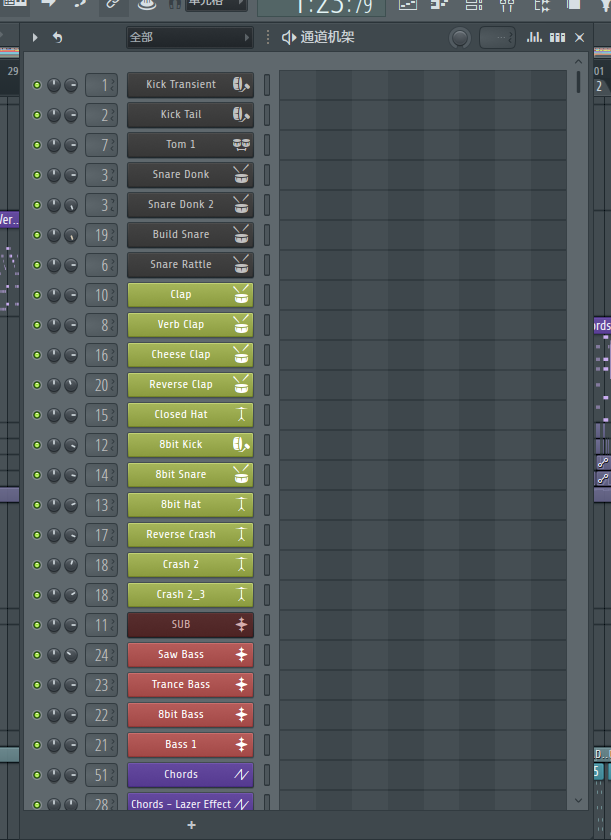Click the Tom 1 drums icon

[x=240, y=145]
